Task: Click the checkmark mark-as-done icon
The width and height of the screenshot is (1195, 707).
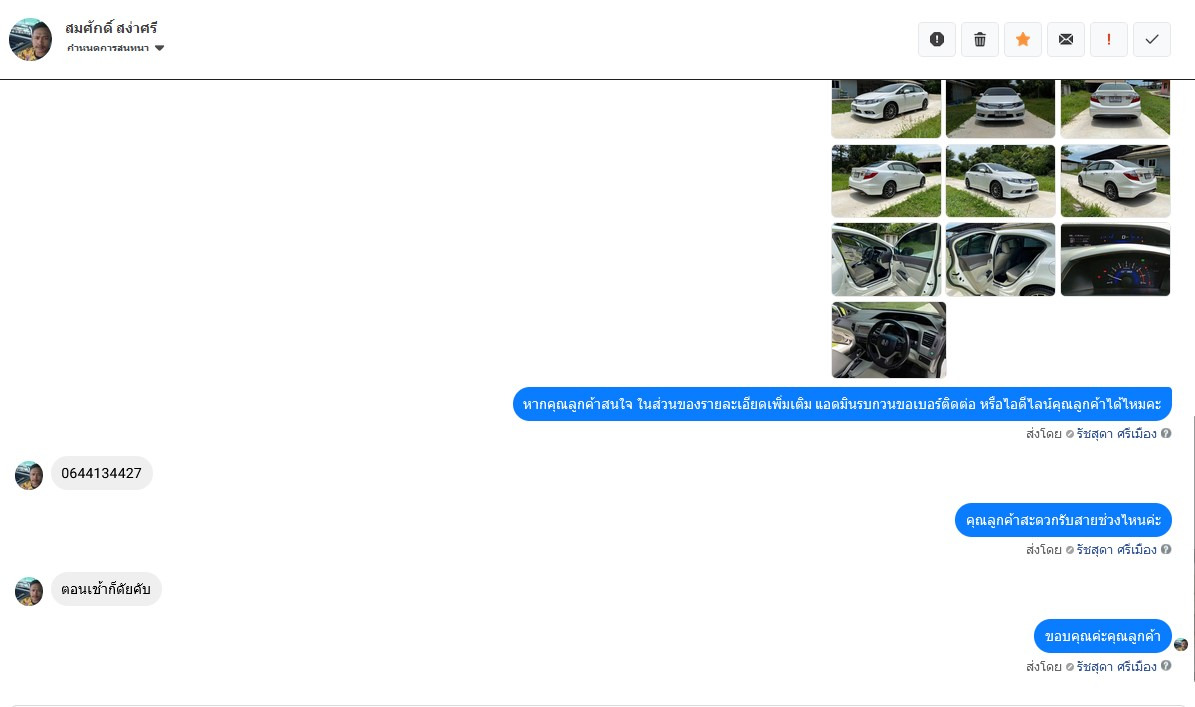Action: 1152,39
